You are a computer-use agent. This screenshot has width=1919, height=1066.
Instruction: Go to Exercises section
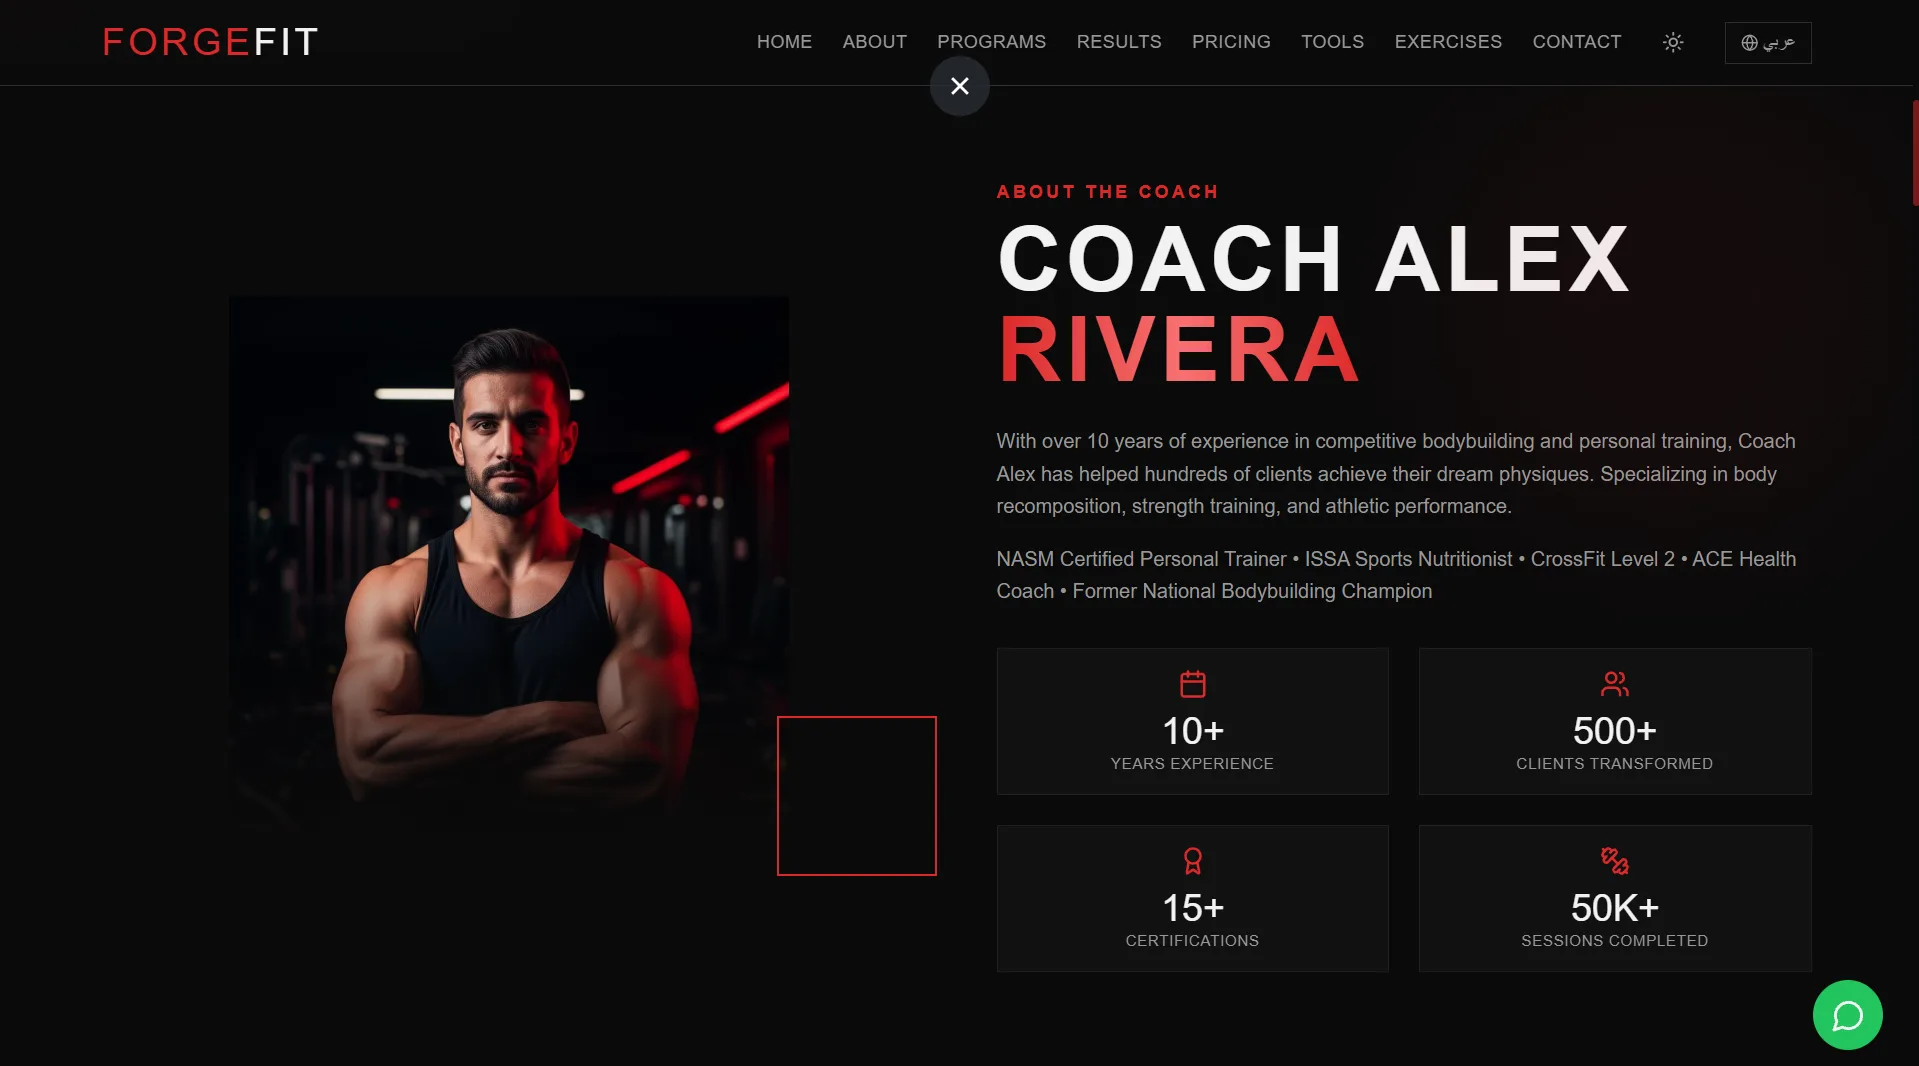pos(1448,42)
